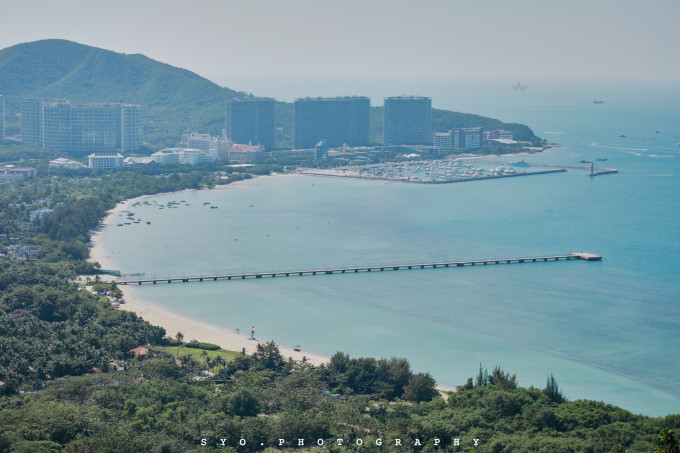Click the red-roofed house among trees
This screenshot has height=453, width=680.
pyautogui.click(x=138, y=351)
